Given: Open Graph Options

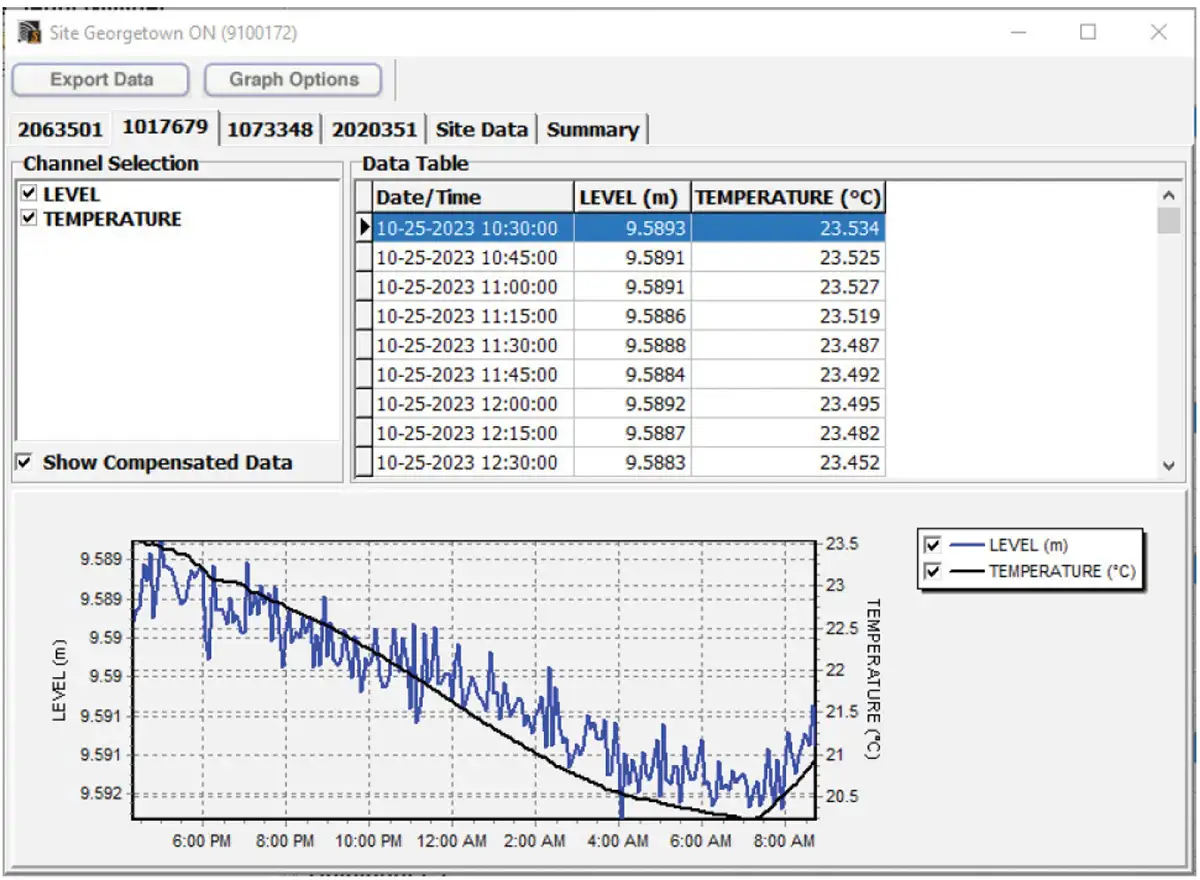Looking at the screenshot, I should 293,79.
